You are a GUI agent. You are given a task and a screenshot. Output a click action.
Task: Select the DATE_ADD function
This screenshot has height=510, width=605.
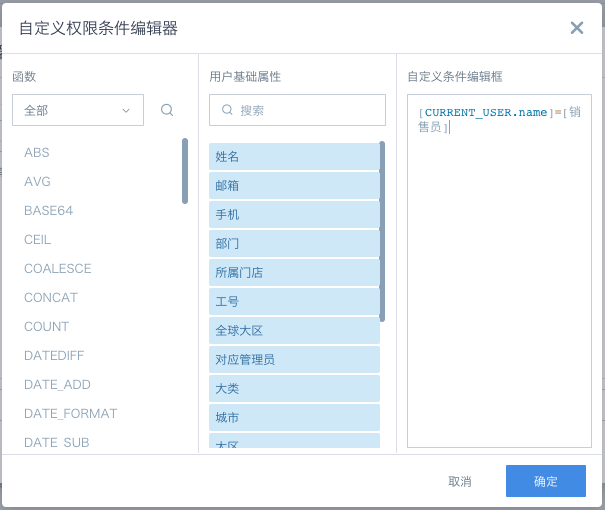[x=57, y=385]
